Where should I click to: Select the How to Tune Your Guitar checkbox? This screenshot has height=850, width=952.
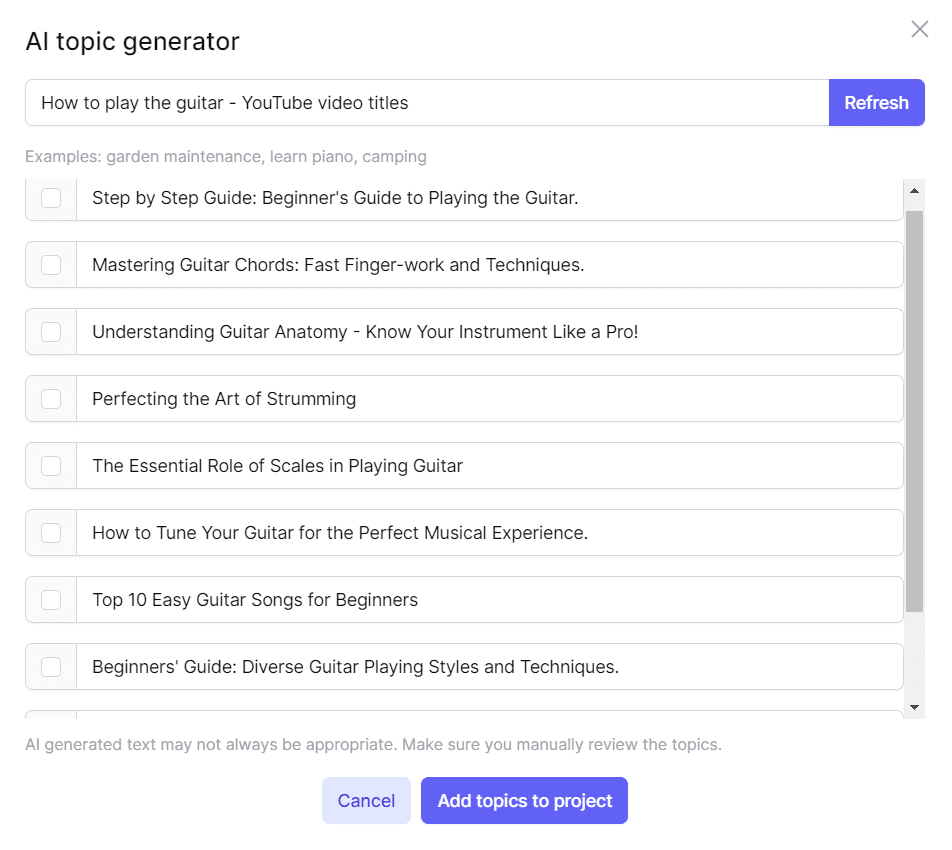(51, 533)
